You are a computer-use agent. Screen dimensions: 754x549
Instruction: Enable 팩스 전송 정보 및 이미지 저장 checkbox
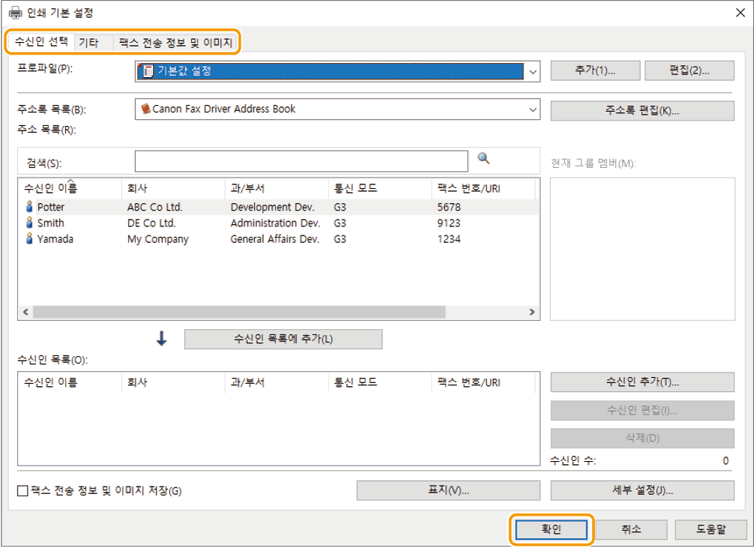click(23, 491)
